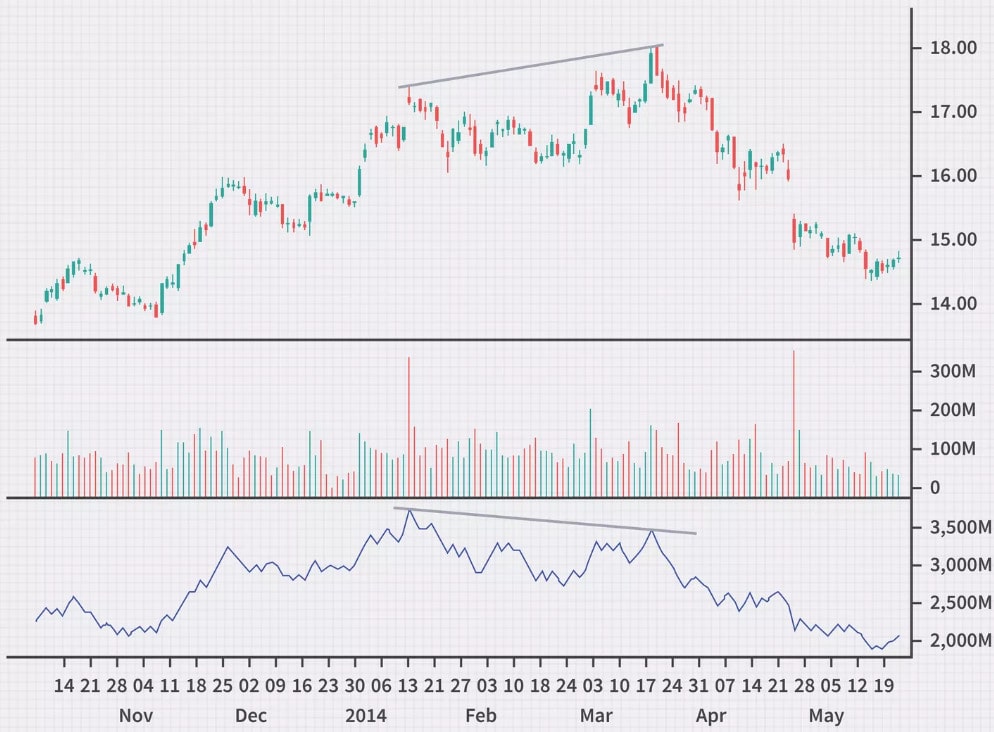Image resolution: width=994 pixels, height=732 pixels.
Task: Click the tallest volume bar in late April
Action: [x=794, y=420]
